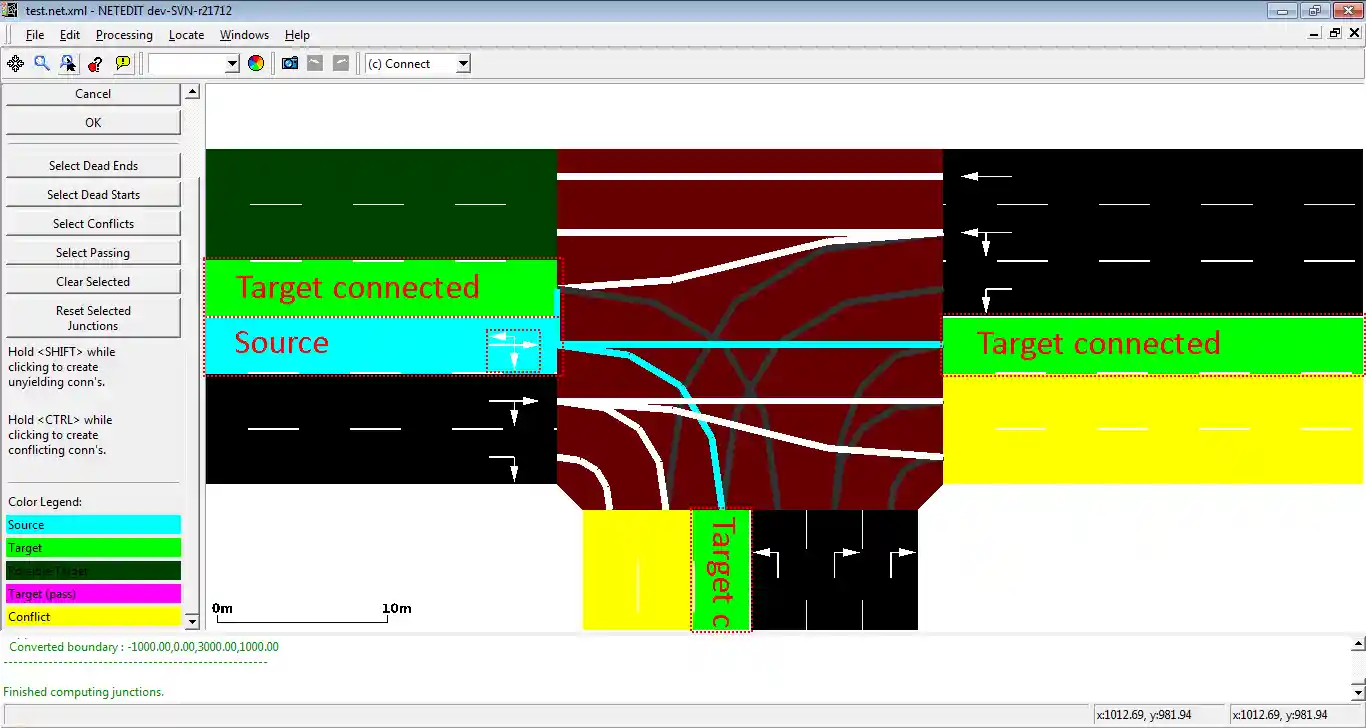The width and height of the screenshot is (1366, 728).
Task: Click the red question mark help icon
Action: [x=95, y=64]
